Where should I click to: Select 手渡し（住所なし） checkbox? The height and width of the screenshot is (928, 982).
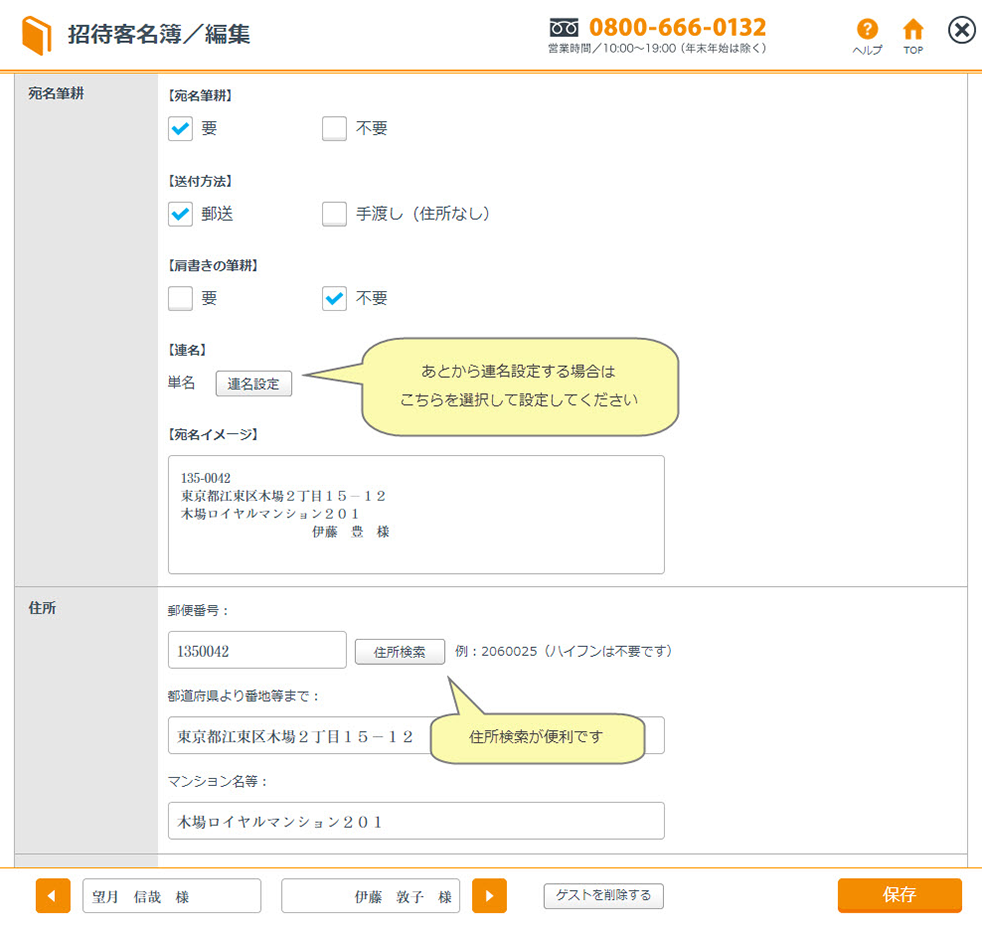click(334, 214)
